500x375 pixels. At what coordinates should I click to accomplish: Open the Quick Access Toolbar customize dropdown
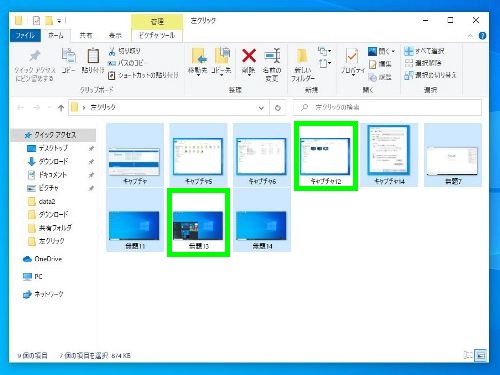(59, 21)
